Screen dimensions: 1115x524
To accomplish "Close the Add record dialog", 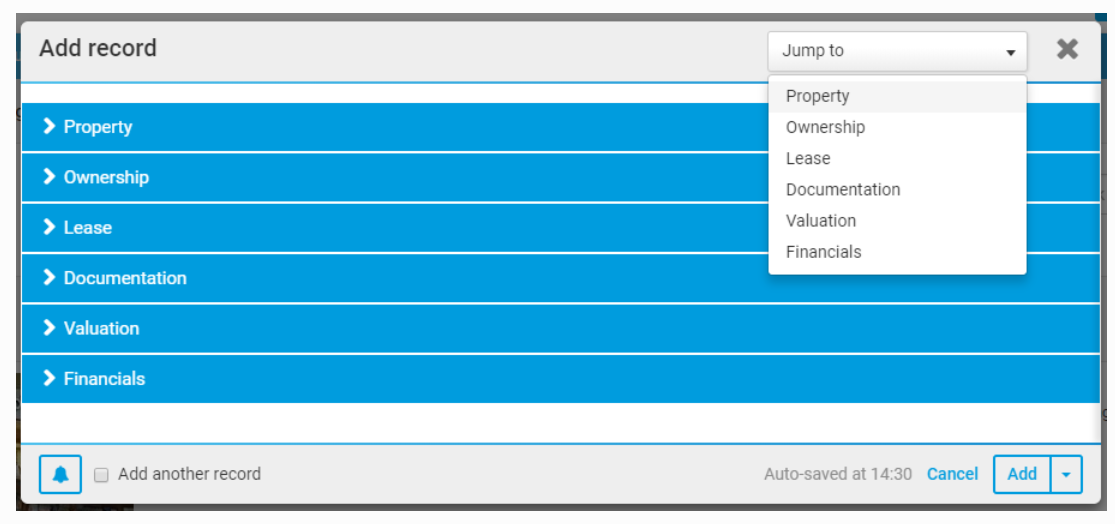I will (1067, 49).
